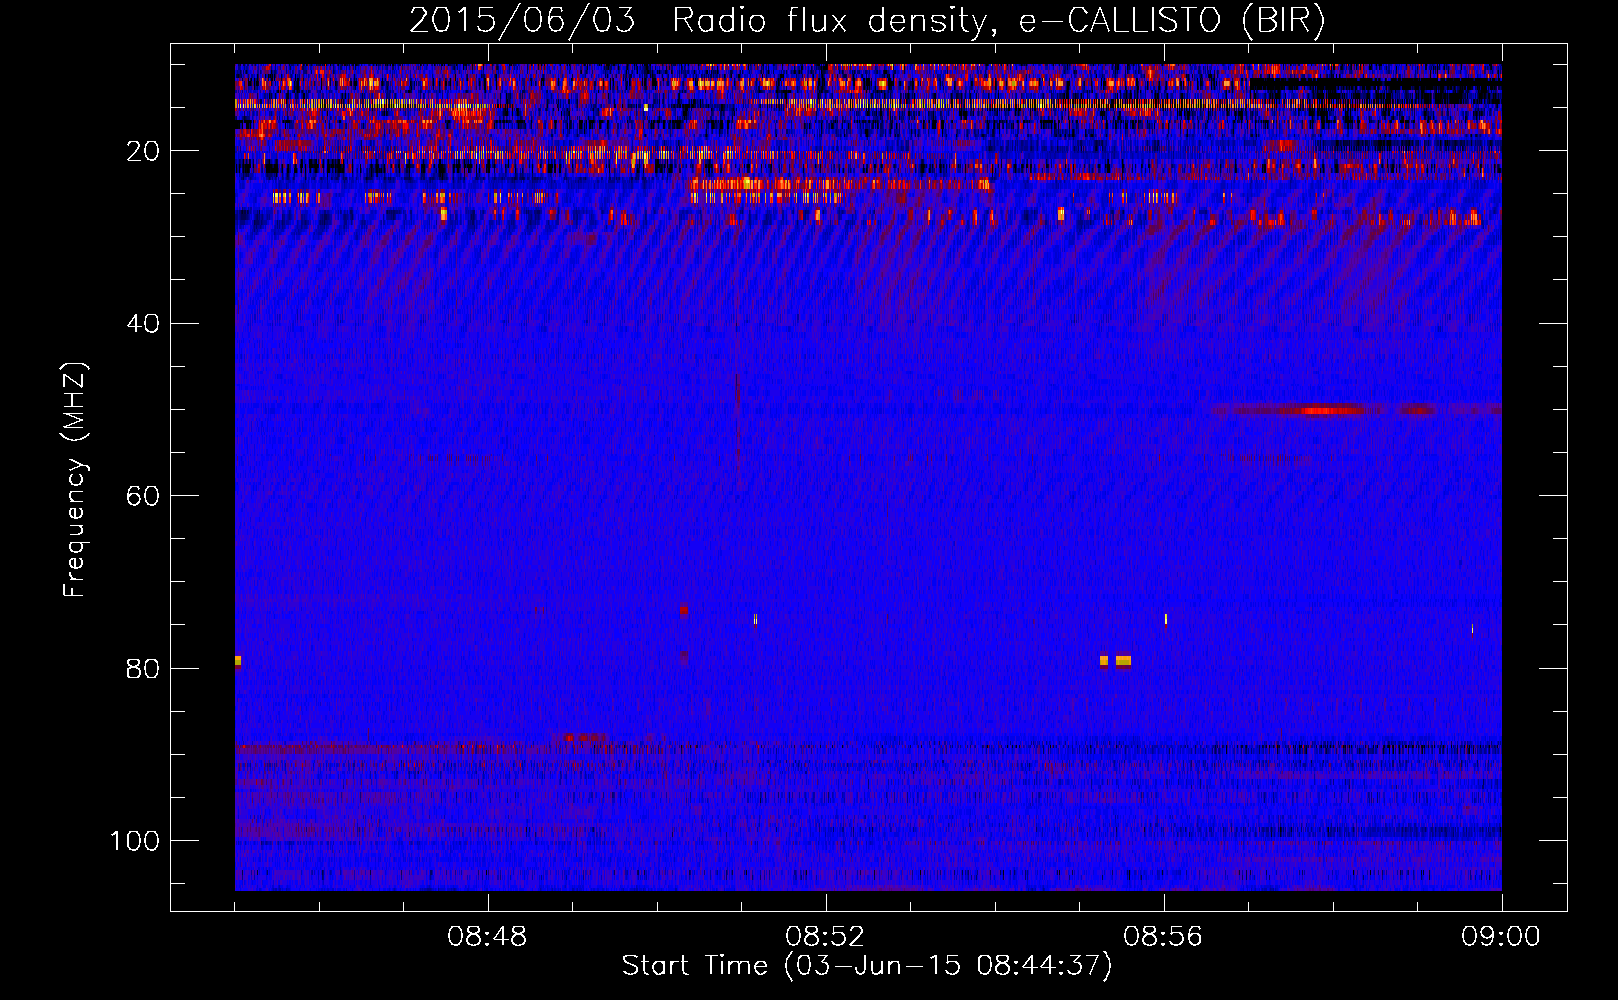Click the 40 MHz frequency tick label
This screenshot has height=1000, width=1618.
[x=144, y=324]
